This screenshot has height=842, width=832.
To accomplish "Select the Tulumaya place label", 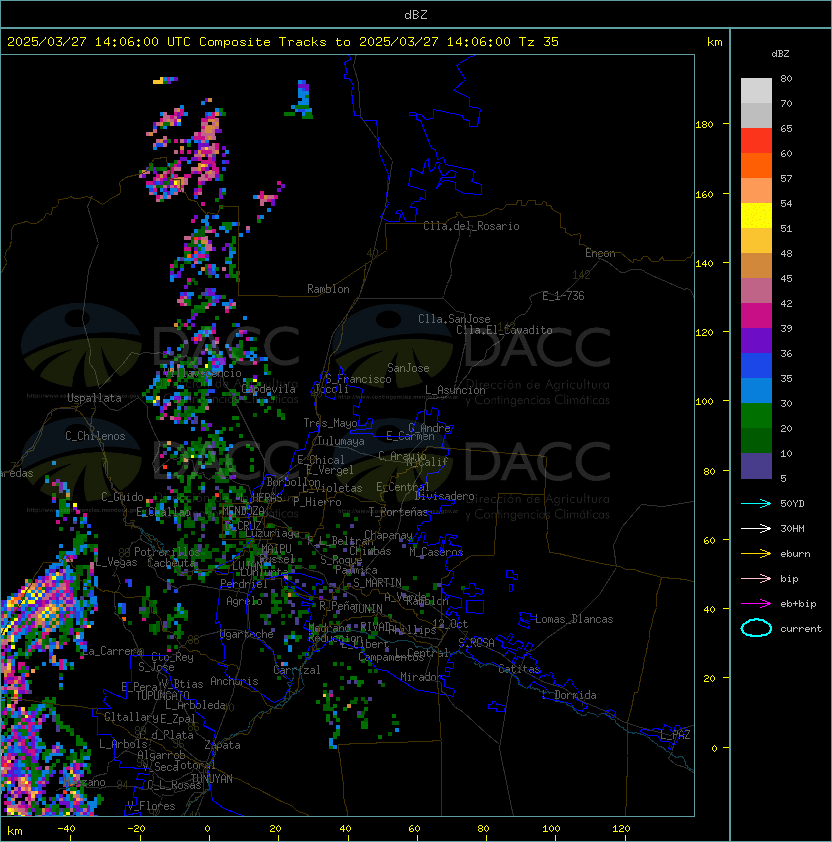I will (341, 441).
